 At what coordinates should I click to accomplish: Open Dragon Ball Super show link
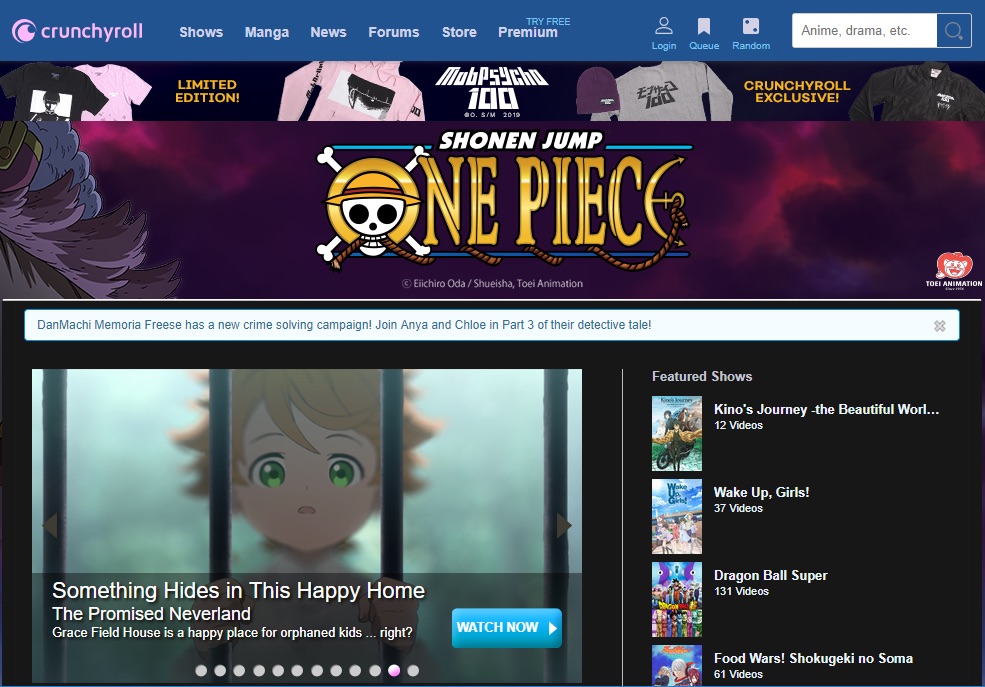point(770,575)
